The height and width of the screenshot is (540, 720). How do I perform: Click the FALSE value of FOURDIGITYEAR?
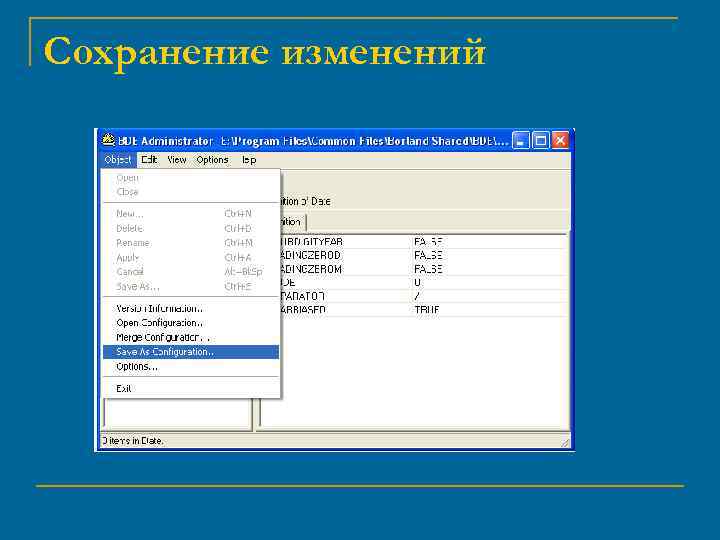click(428, 242)
